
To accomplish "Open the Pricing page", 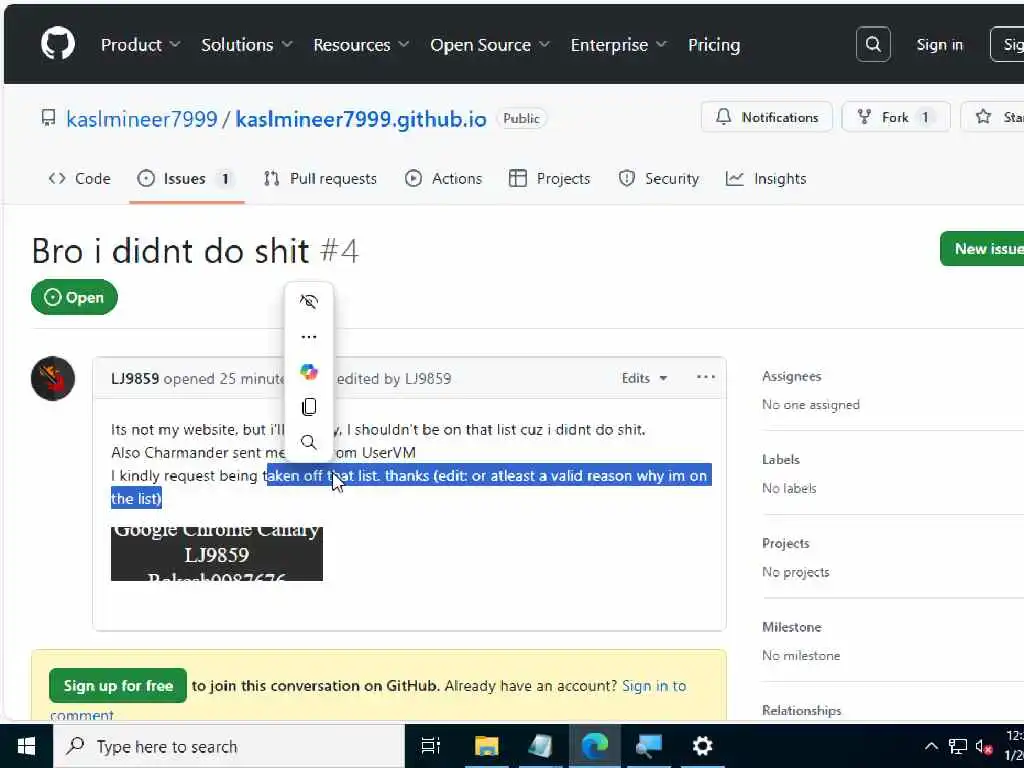I will coord(714,44).
